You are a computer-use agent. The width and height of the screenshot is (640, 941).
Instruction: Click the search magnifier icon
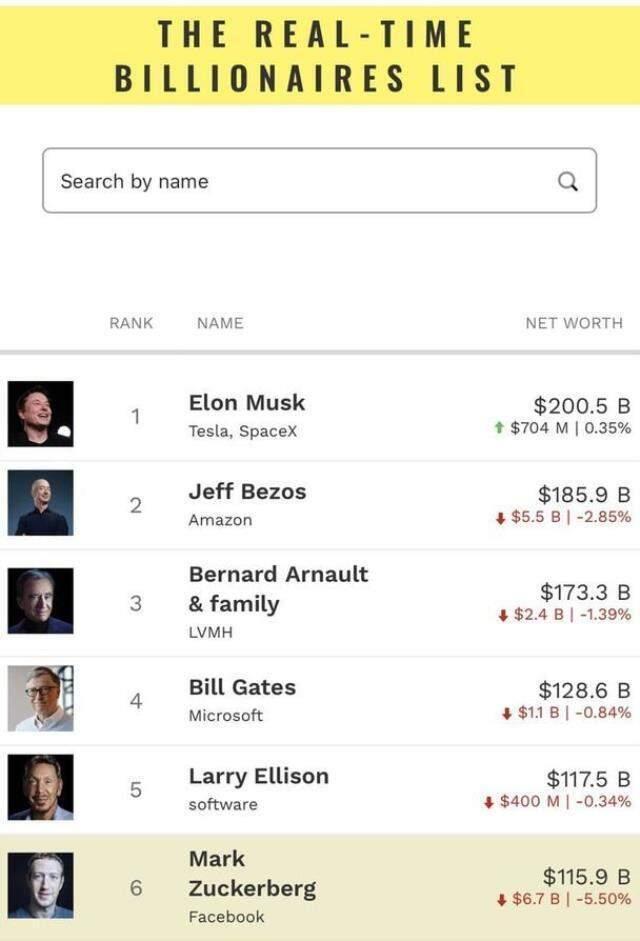(567, 181)
